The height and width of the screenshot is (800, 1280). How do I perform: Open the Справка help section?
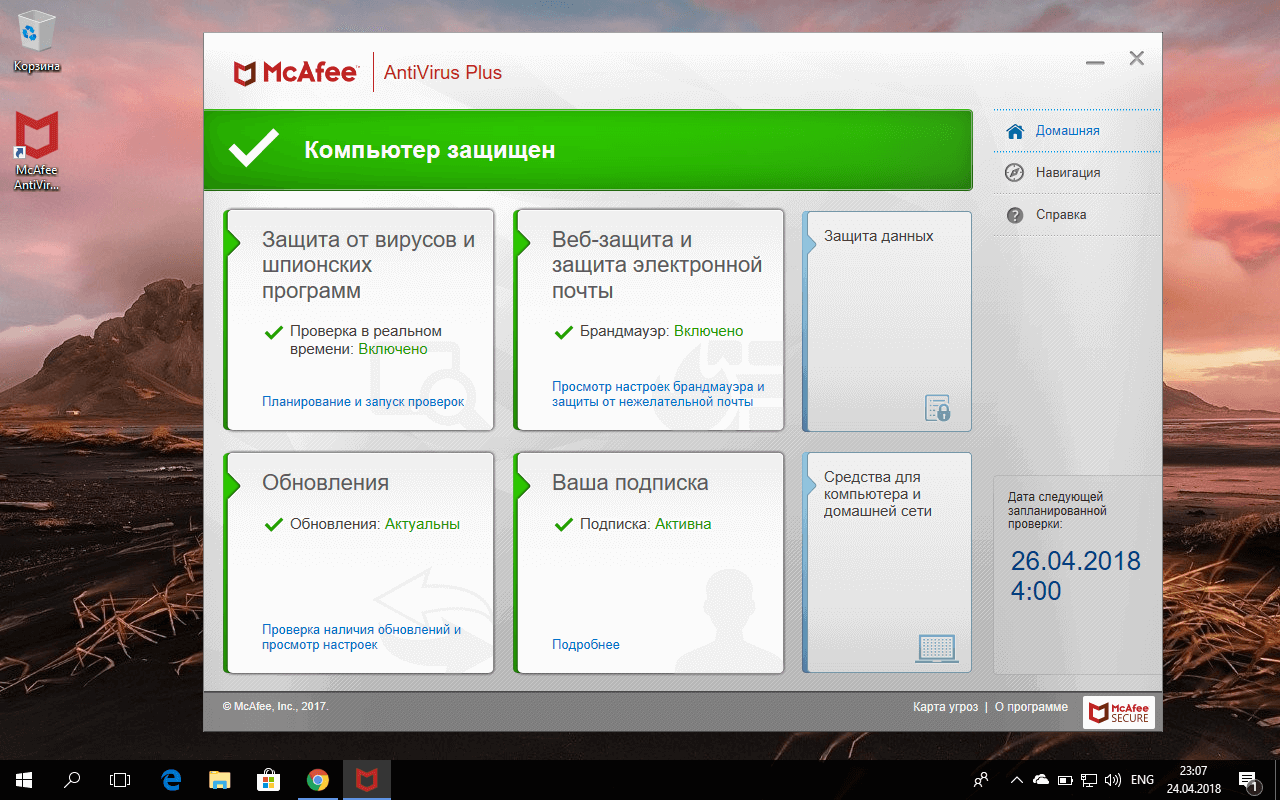(x=1078, y=215)
